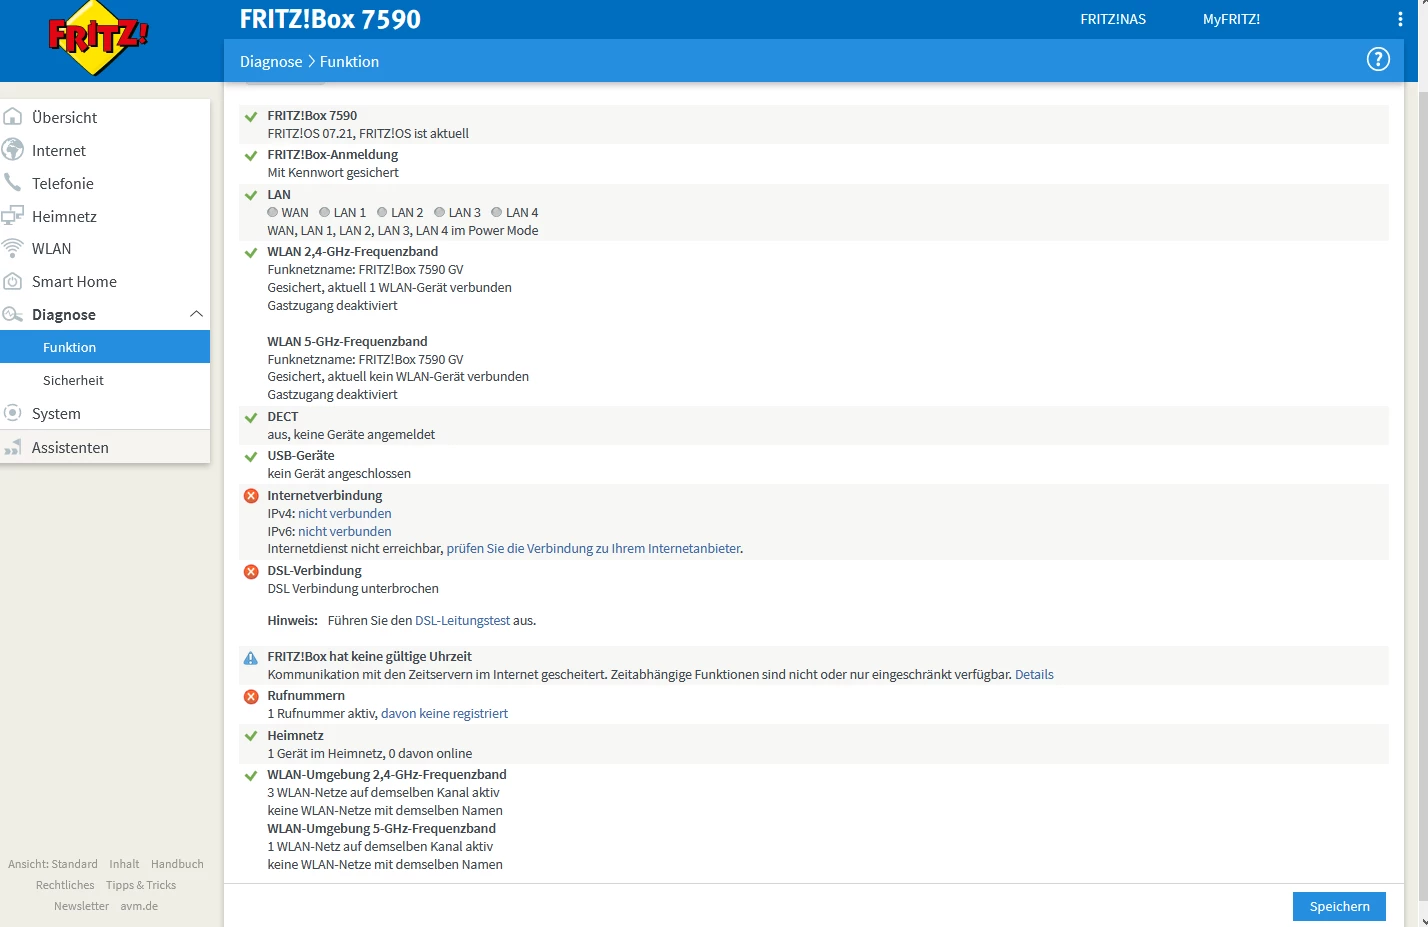Click the Telefonie phone icon
Viewport: 1428px width, 927px height.
point(13,183)
